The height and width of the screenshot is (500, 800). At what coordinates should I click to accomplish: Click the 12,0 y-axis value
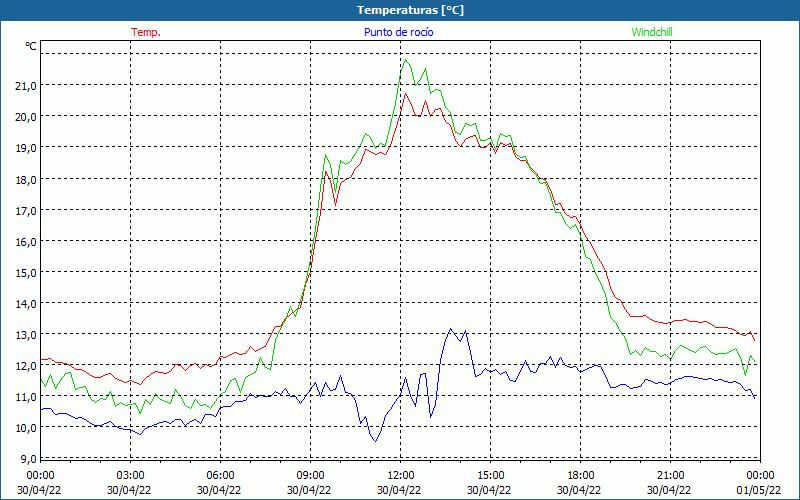coord(26,366)
